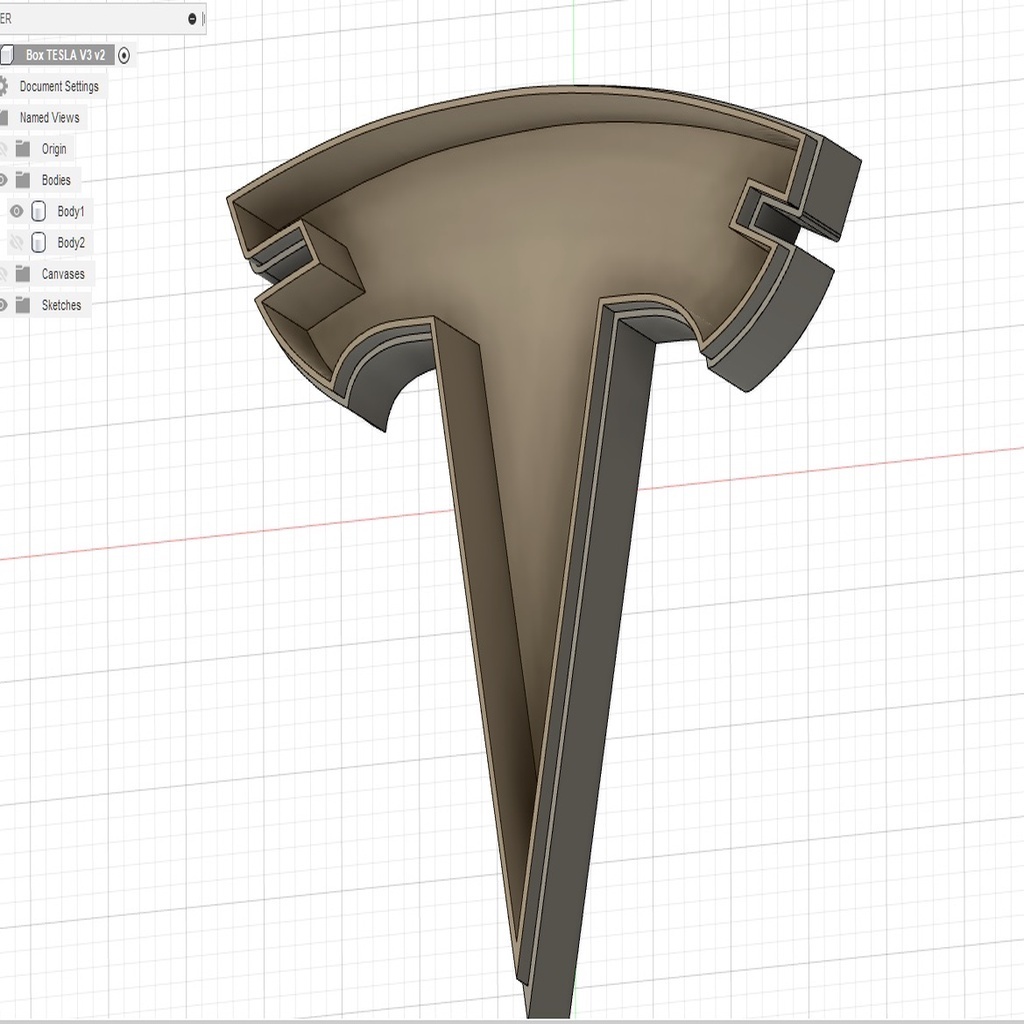
Task: Click the component cube icon beside Box TESLA V3 v2
Action: pyautogui.click(x=5, y=55)
